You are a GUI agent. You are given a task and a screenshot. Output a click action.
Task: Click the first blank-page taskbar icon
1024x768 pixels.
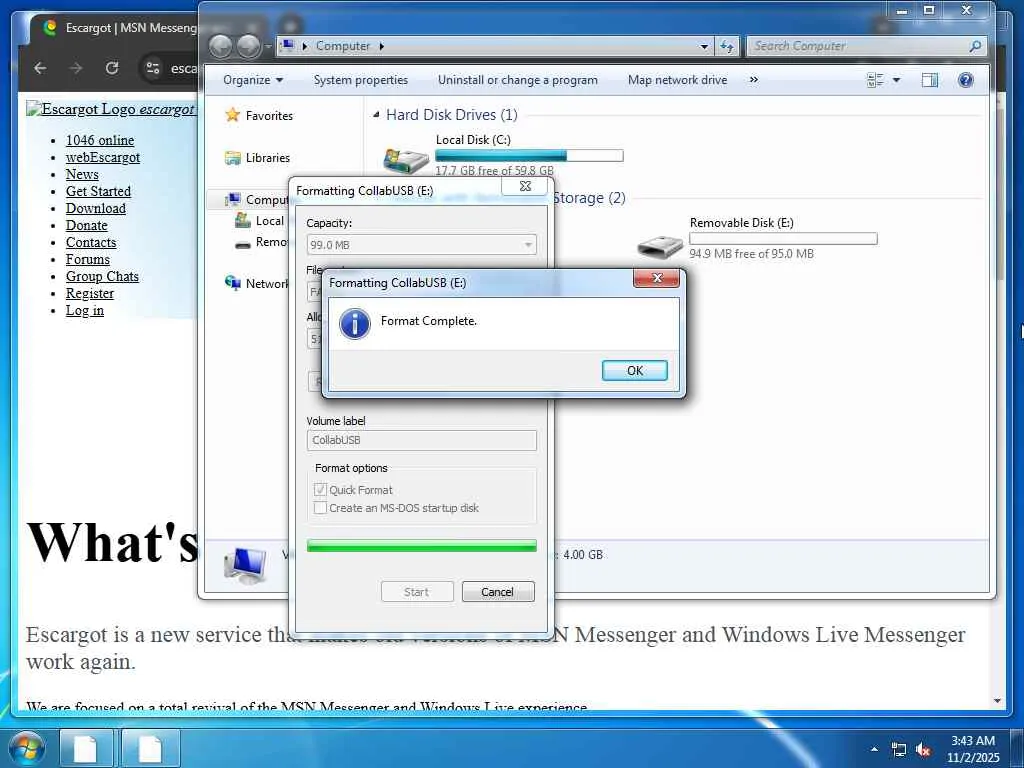pos(86,748)
